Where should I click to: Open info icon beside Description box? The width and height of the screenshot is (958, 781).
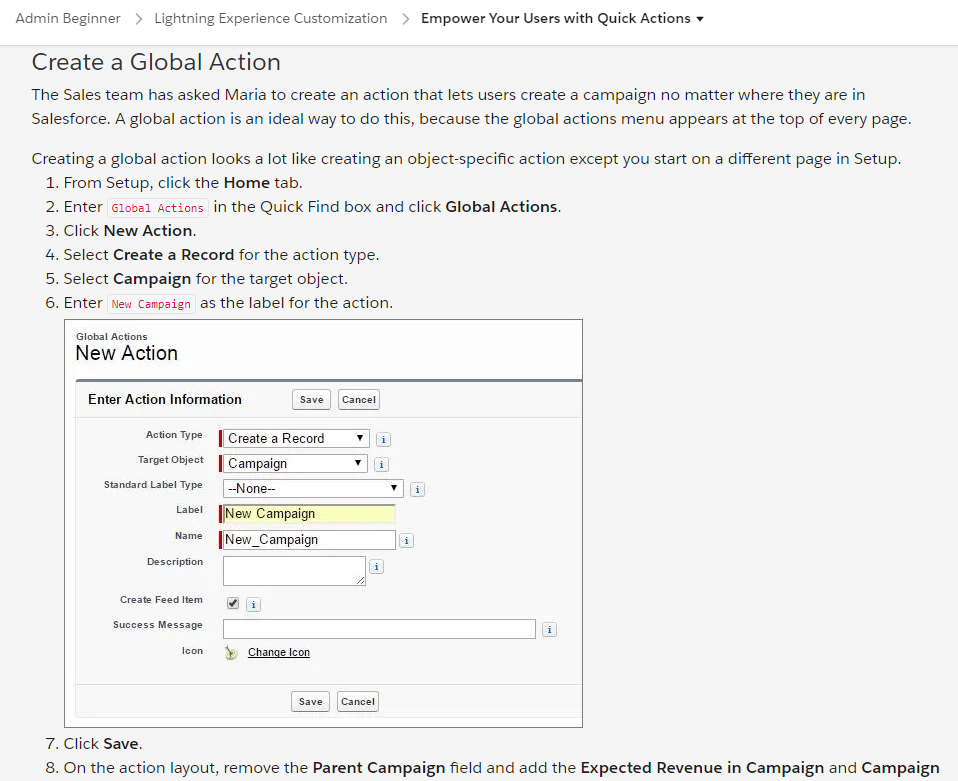[x=376, y=566]
